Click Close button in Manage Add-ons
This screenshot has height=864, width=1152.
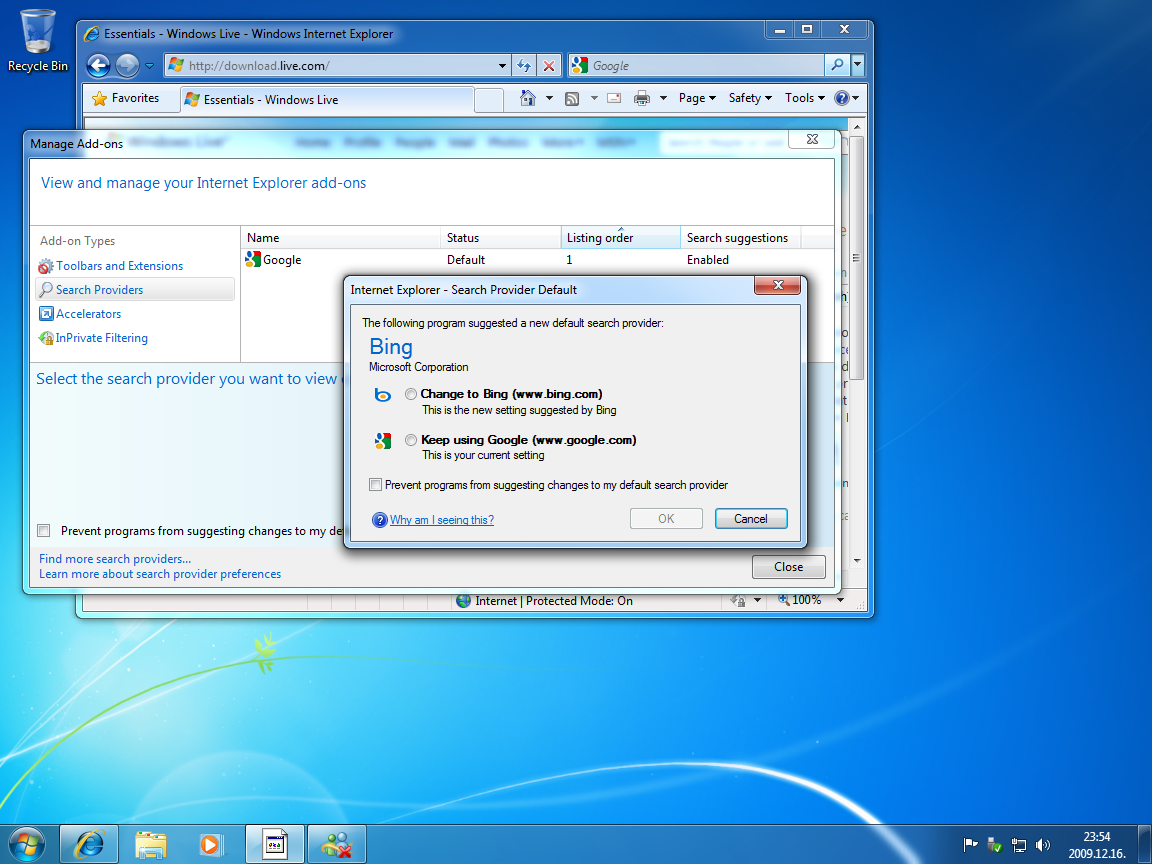(x=788, y=567)
